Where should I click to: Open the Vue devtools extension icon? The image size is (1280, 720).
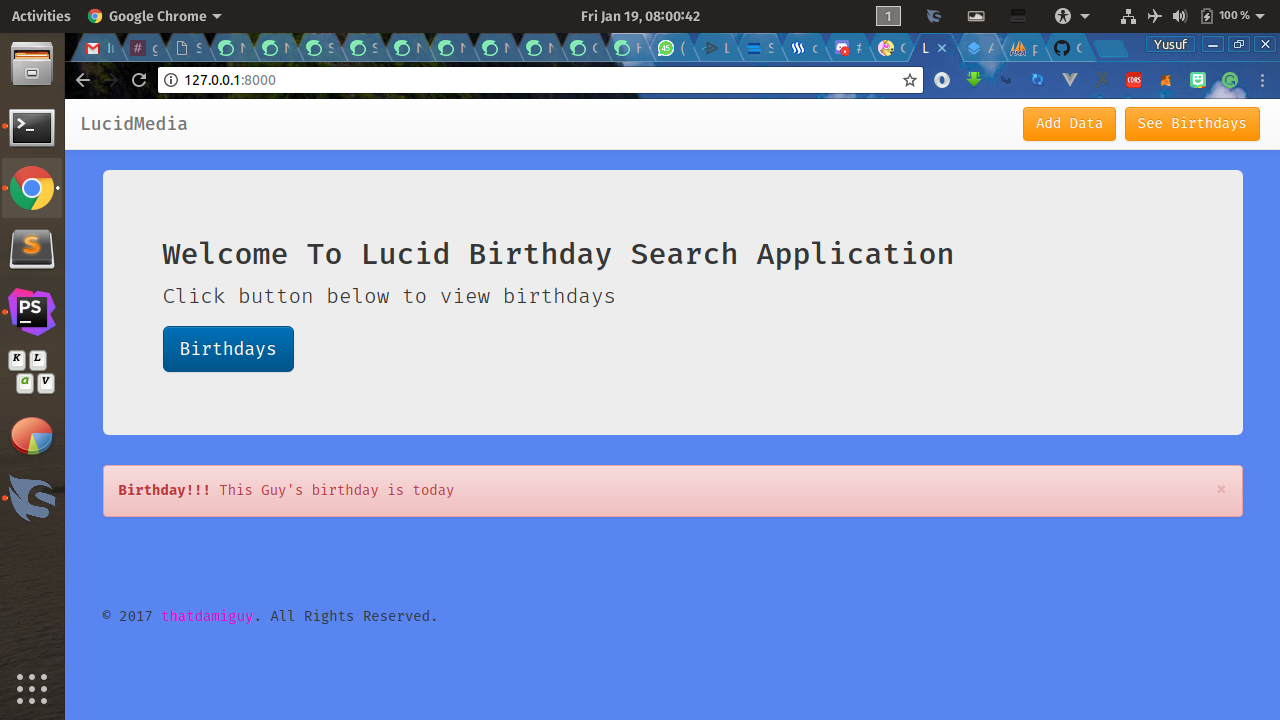click(x=1069, y=80)
